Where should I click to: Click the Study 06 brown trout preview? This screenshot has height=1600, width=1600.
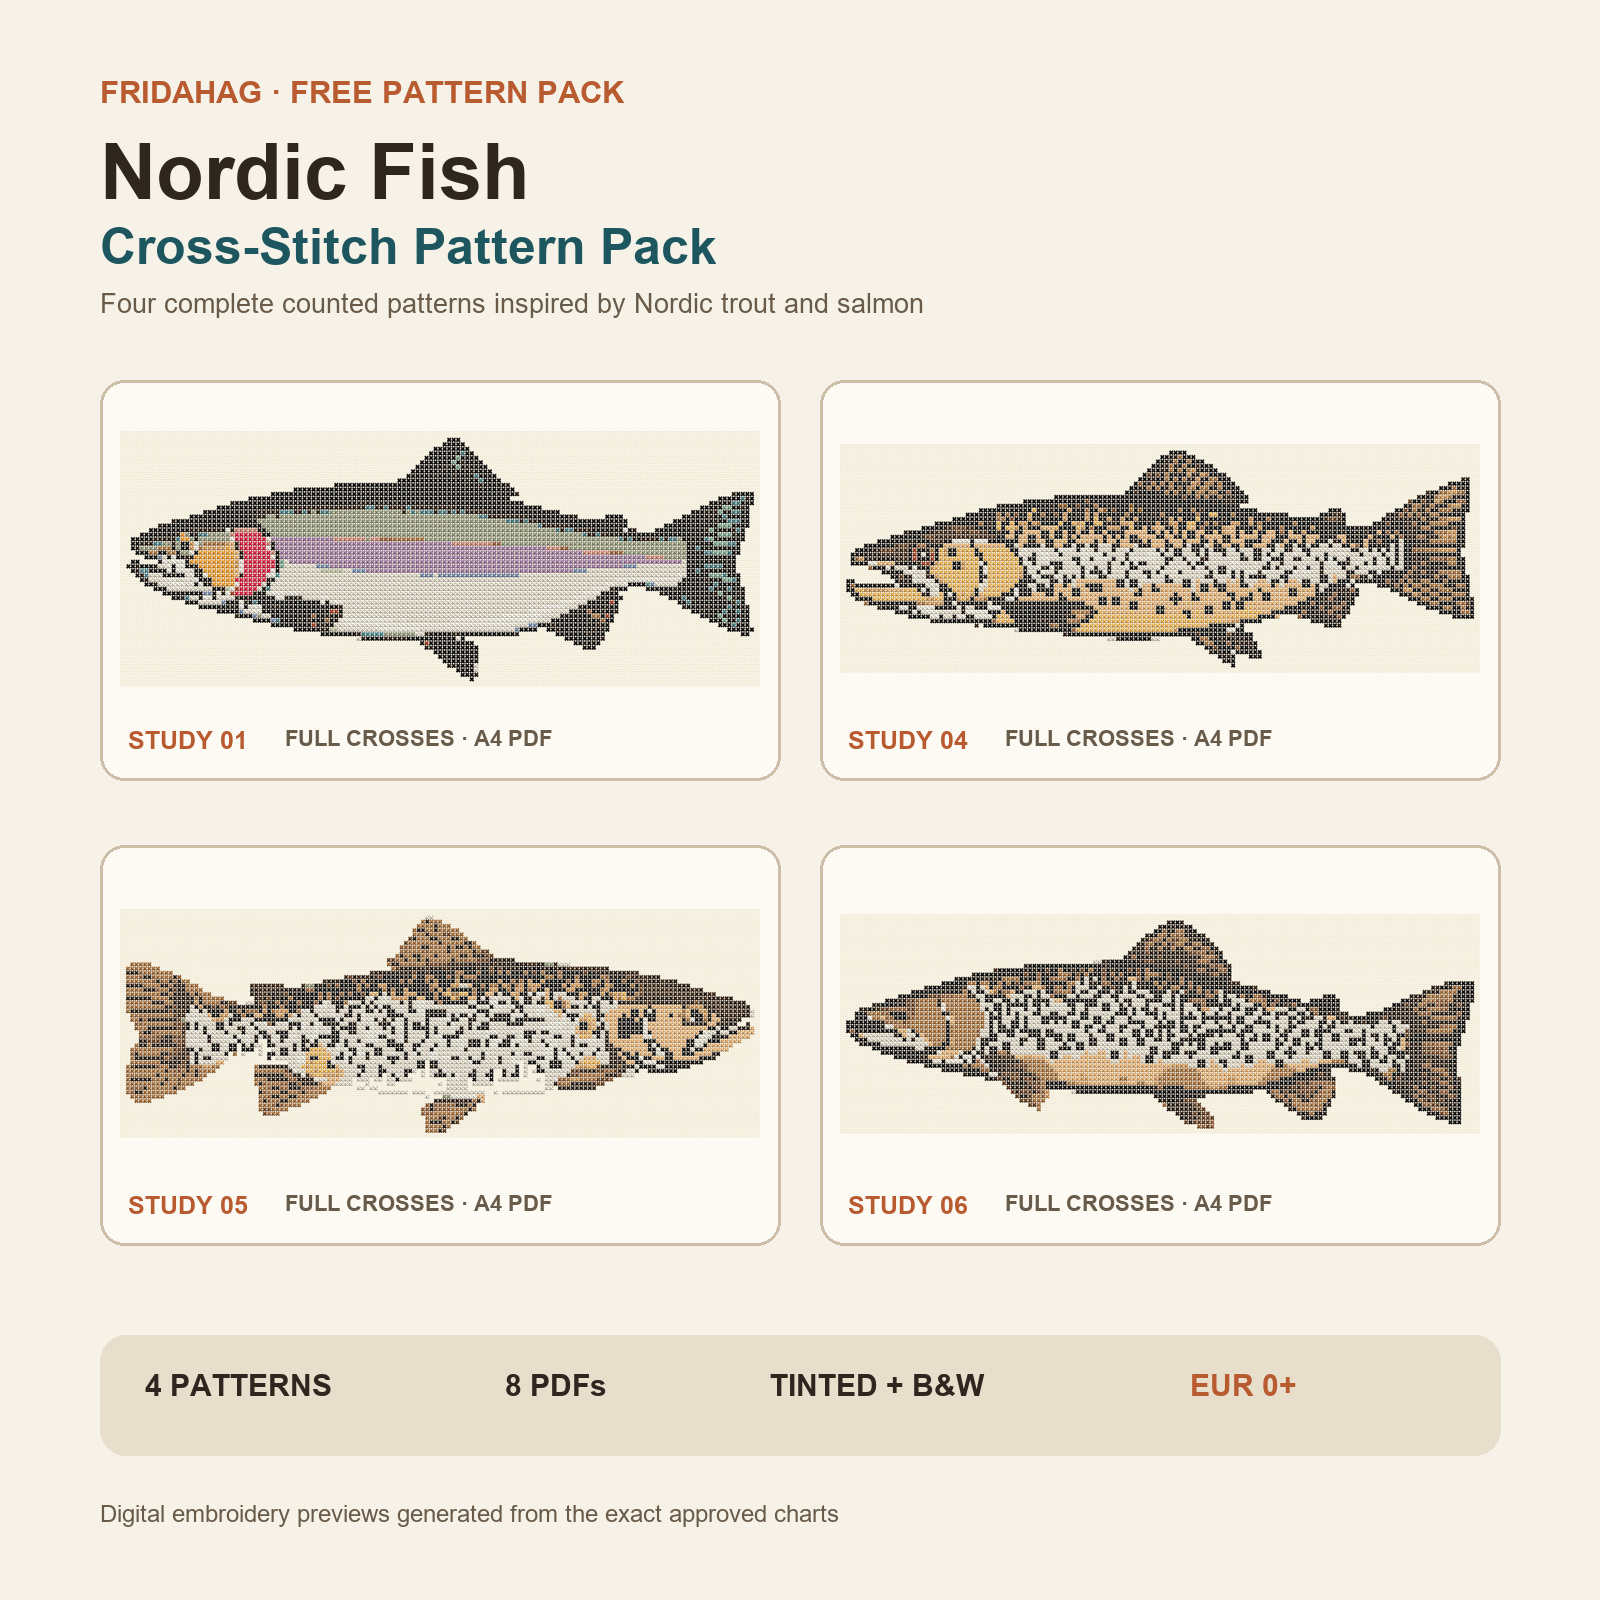click(1160, 1023)
